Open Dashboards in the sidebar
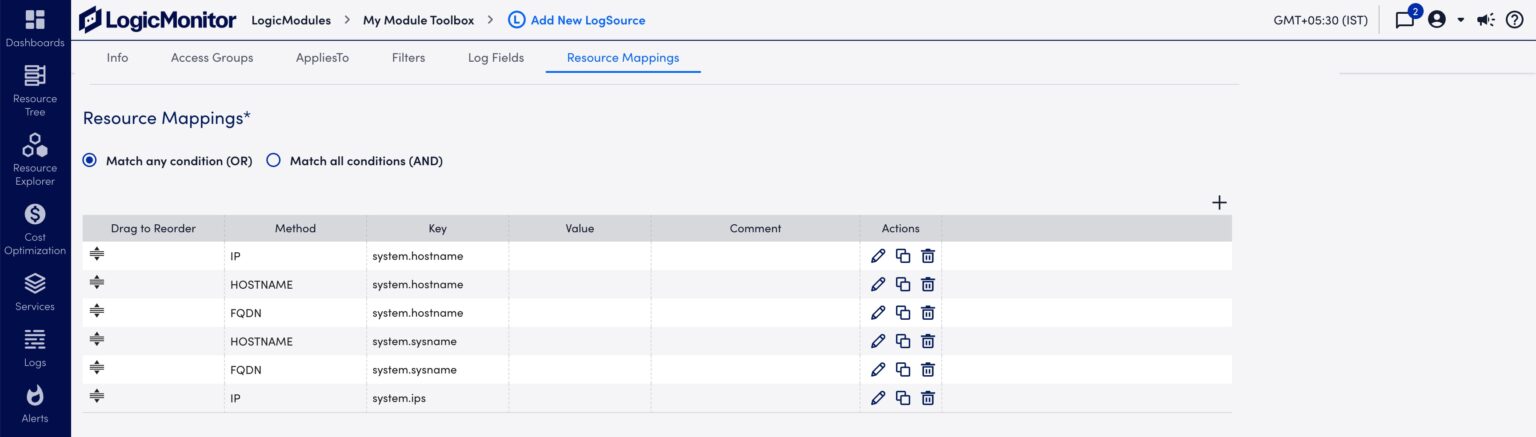 [35, 28]
